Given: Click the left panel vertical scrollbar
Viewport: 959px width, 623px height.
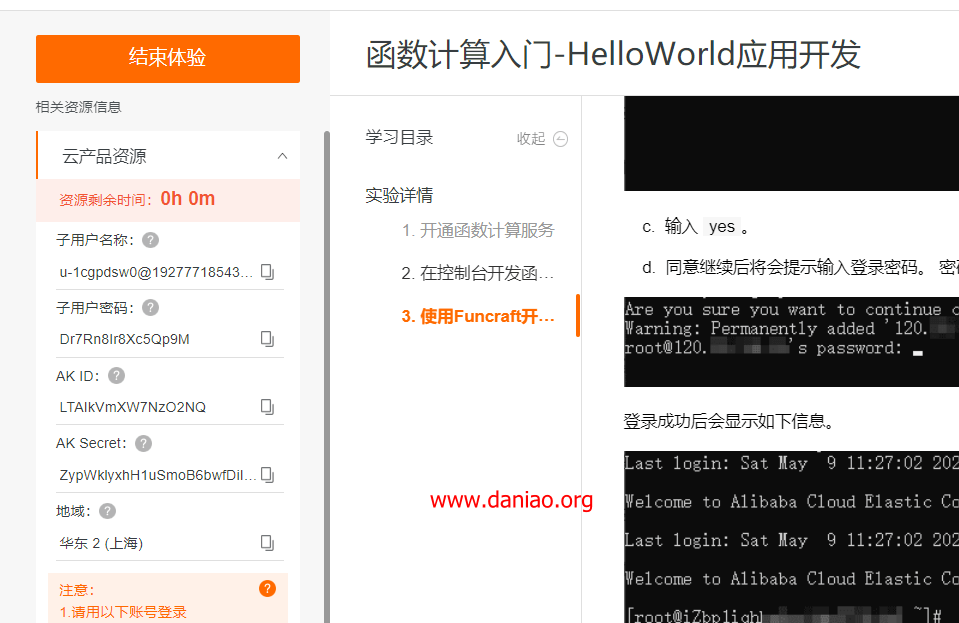Looking at the screenshot, I should pyautogui.click(x=327, y=377).
